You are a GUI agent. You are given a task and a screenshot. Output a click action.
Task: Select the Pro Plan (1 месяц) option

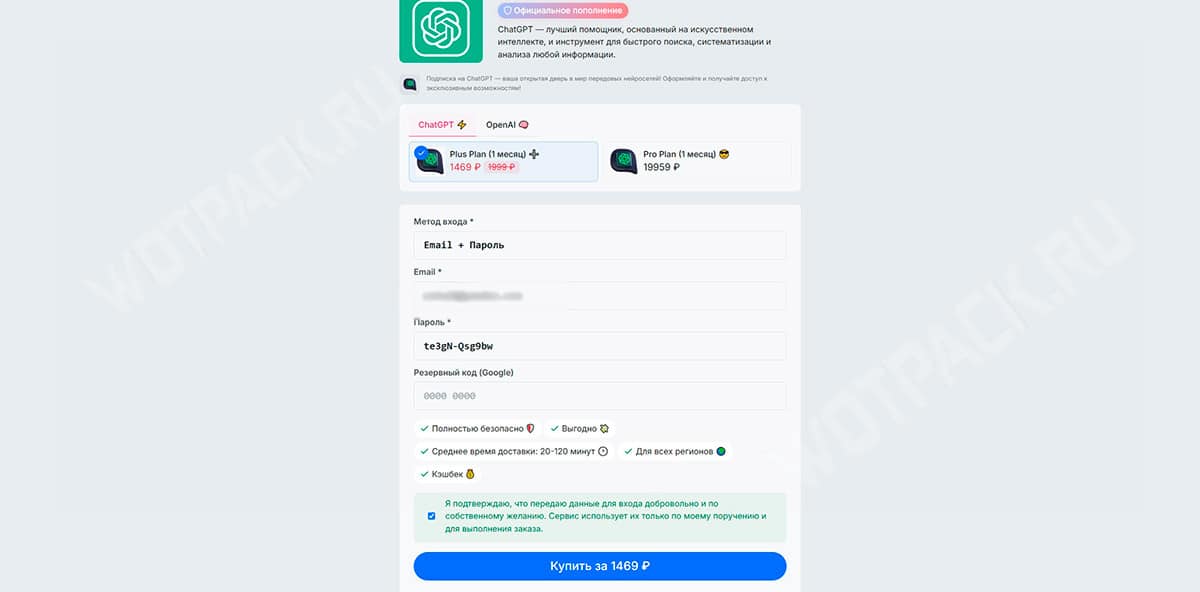coord(697,161)
